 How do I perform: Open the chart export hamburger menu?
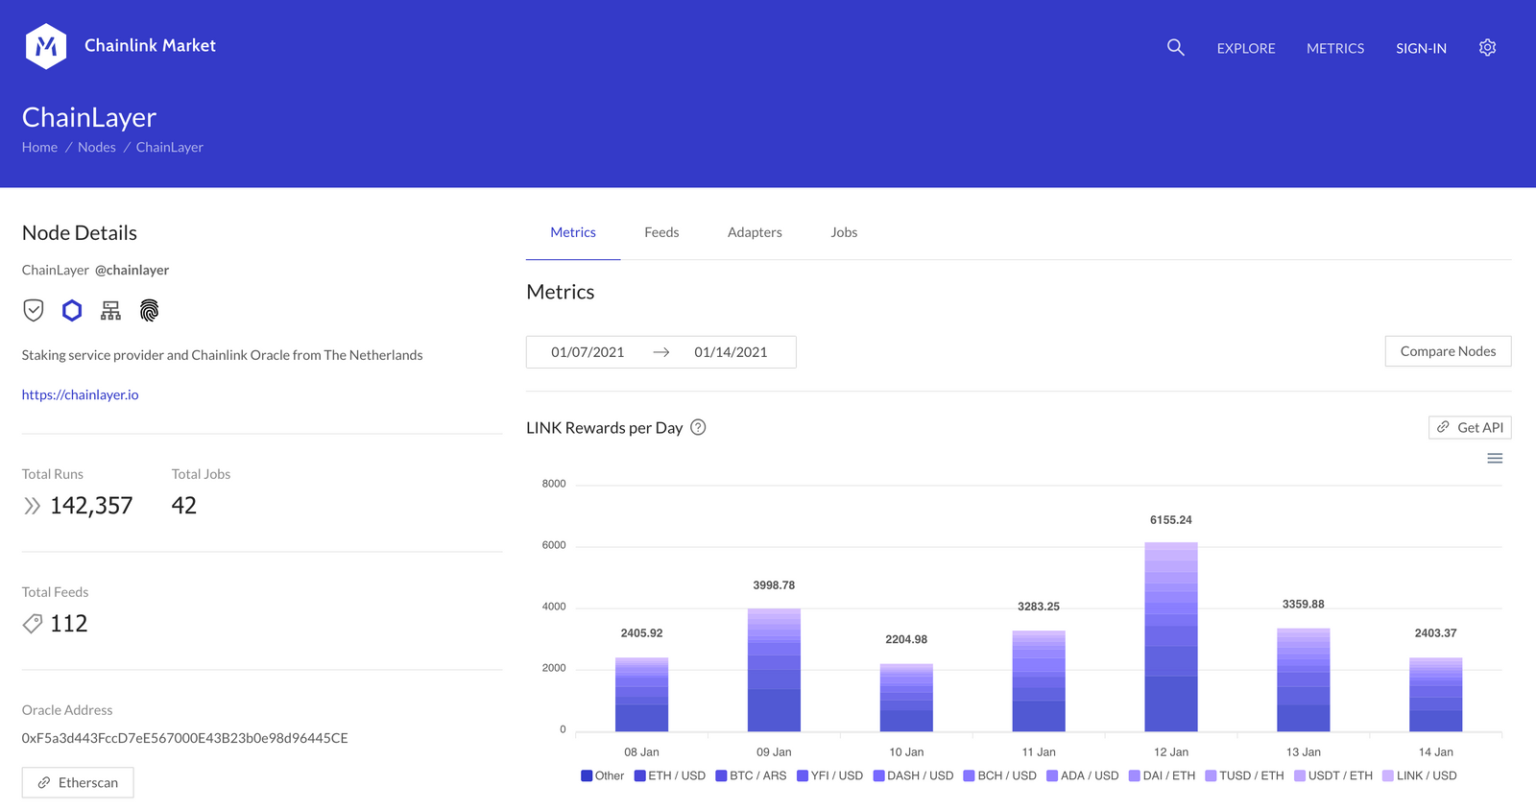click(1495, 458)
